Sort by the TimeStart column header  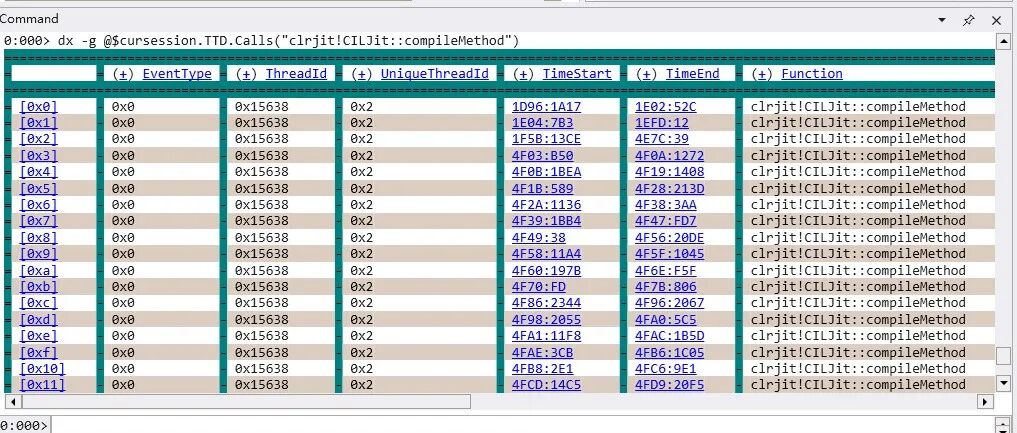(577, 74)
